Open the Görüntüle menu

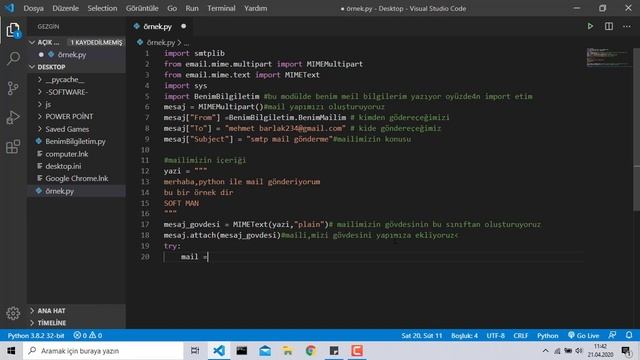142,8
